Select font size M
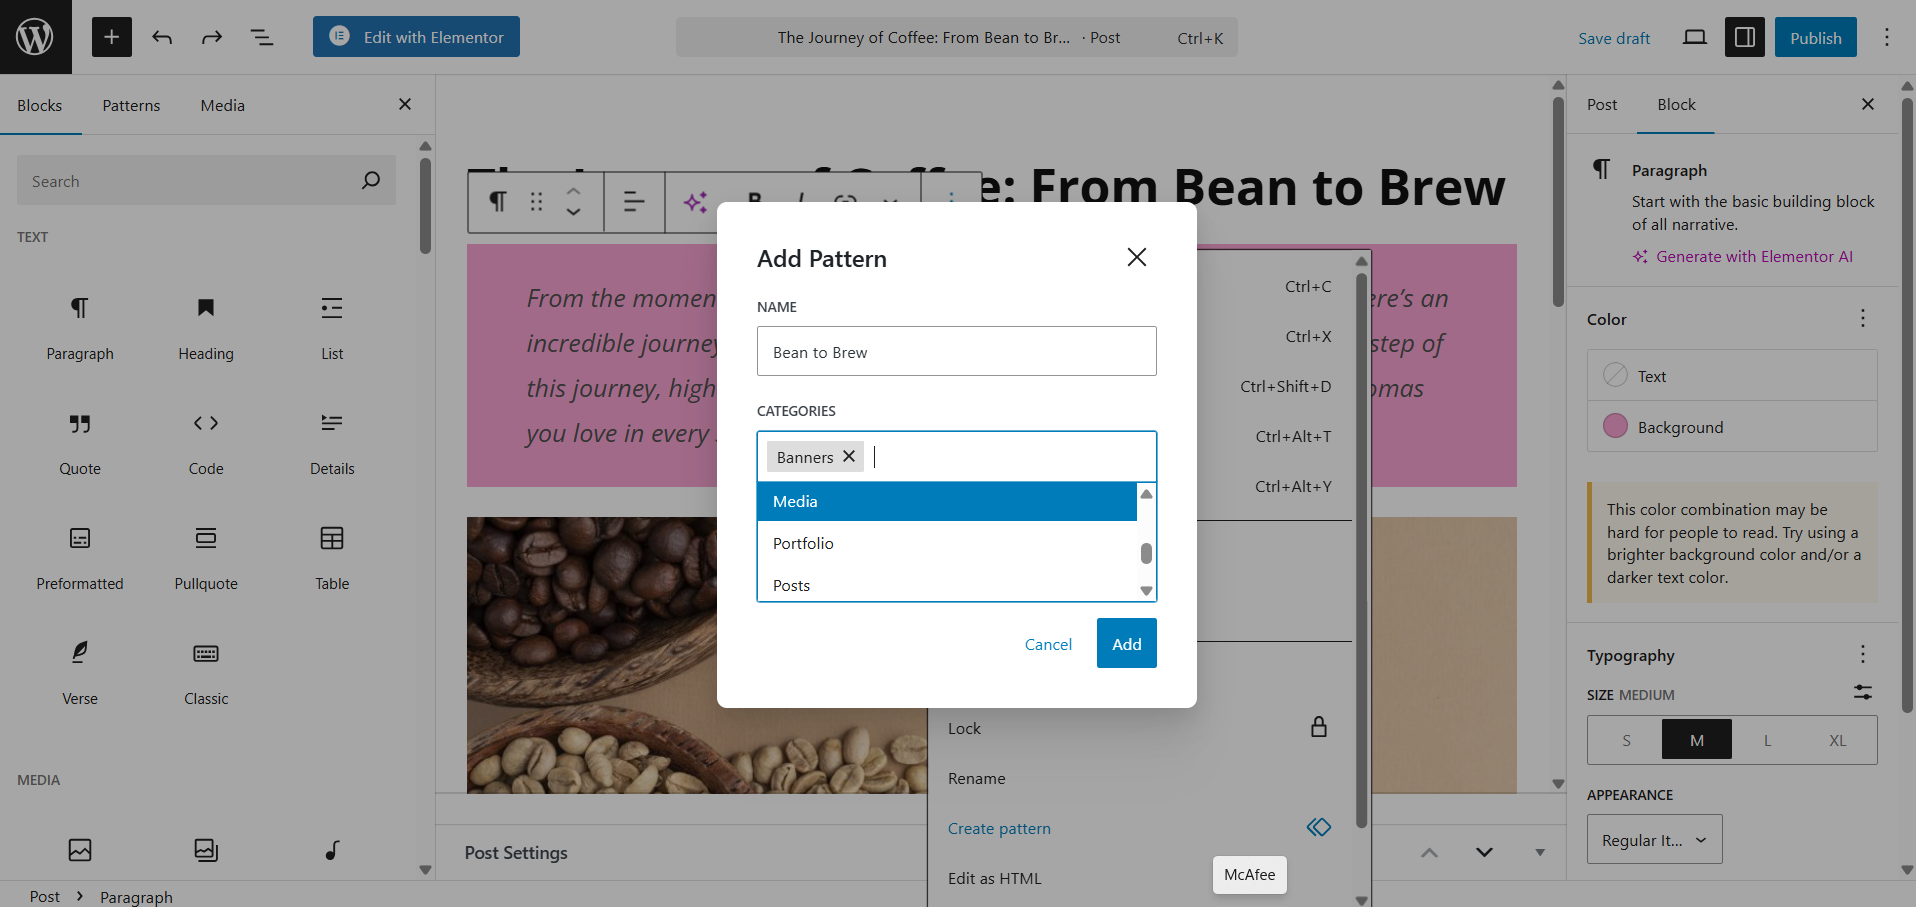Image resolution: width=1916 pixels, height=907 pixels. (1697, 740)
